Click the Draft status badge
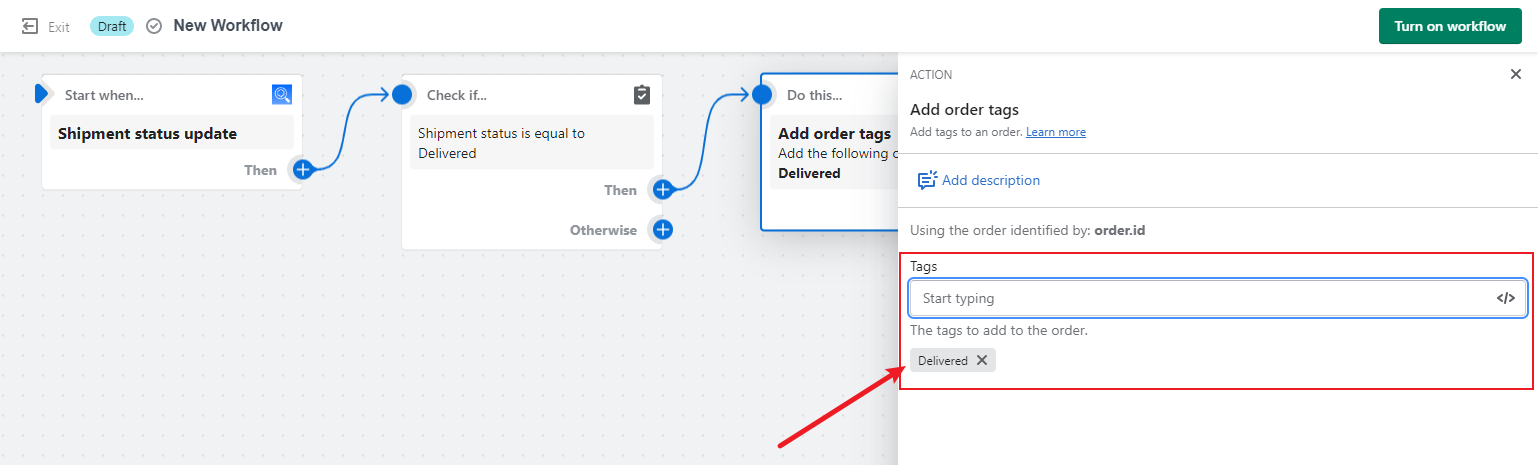The height and width of the screenshot is (465, 1538). click(112, 26)
